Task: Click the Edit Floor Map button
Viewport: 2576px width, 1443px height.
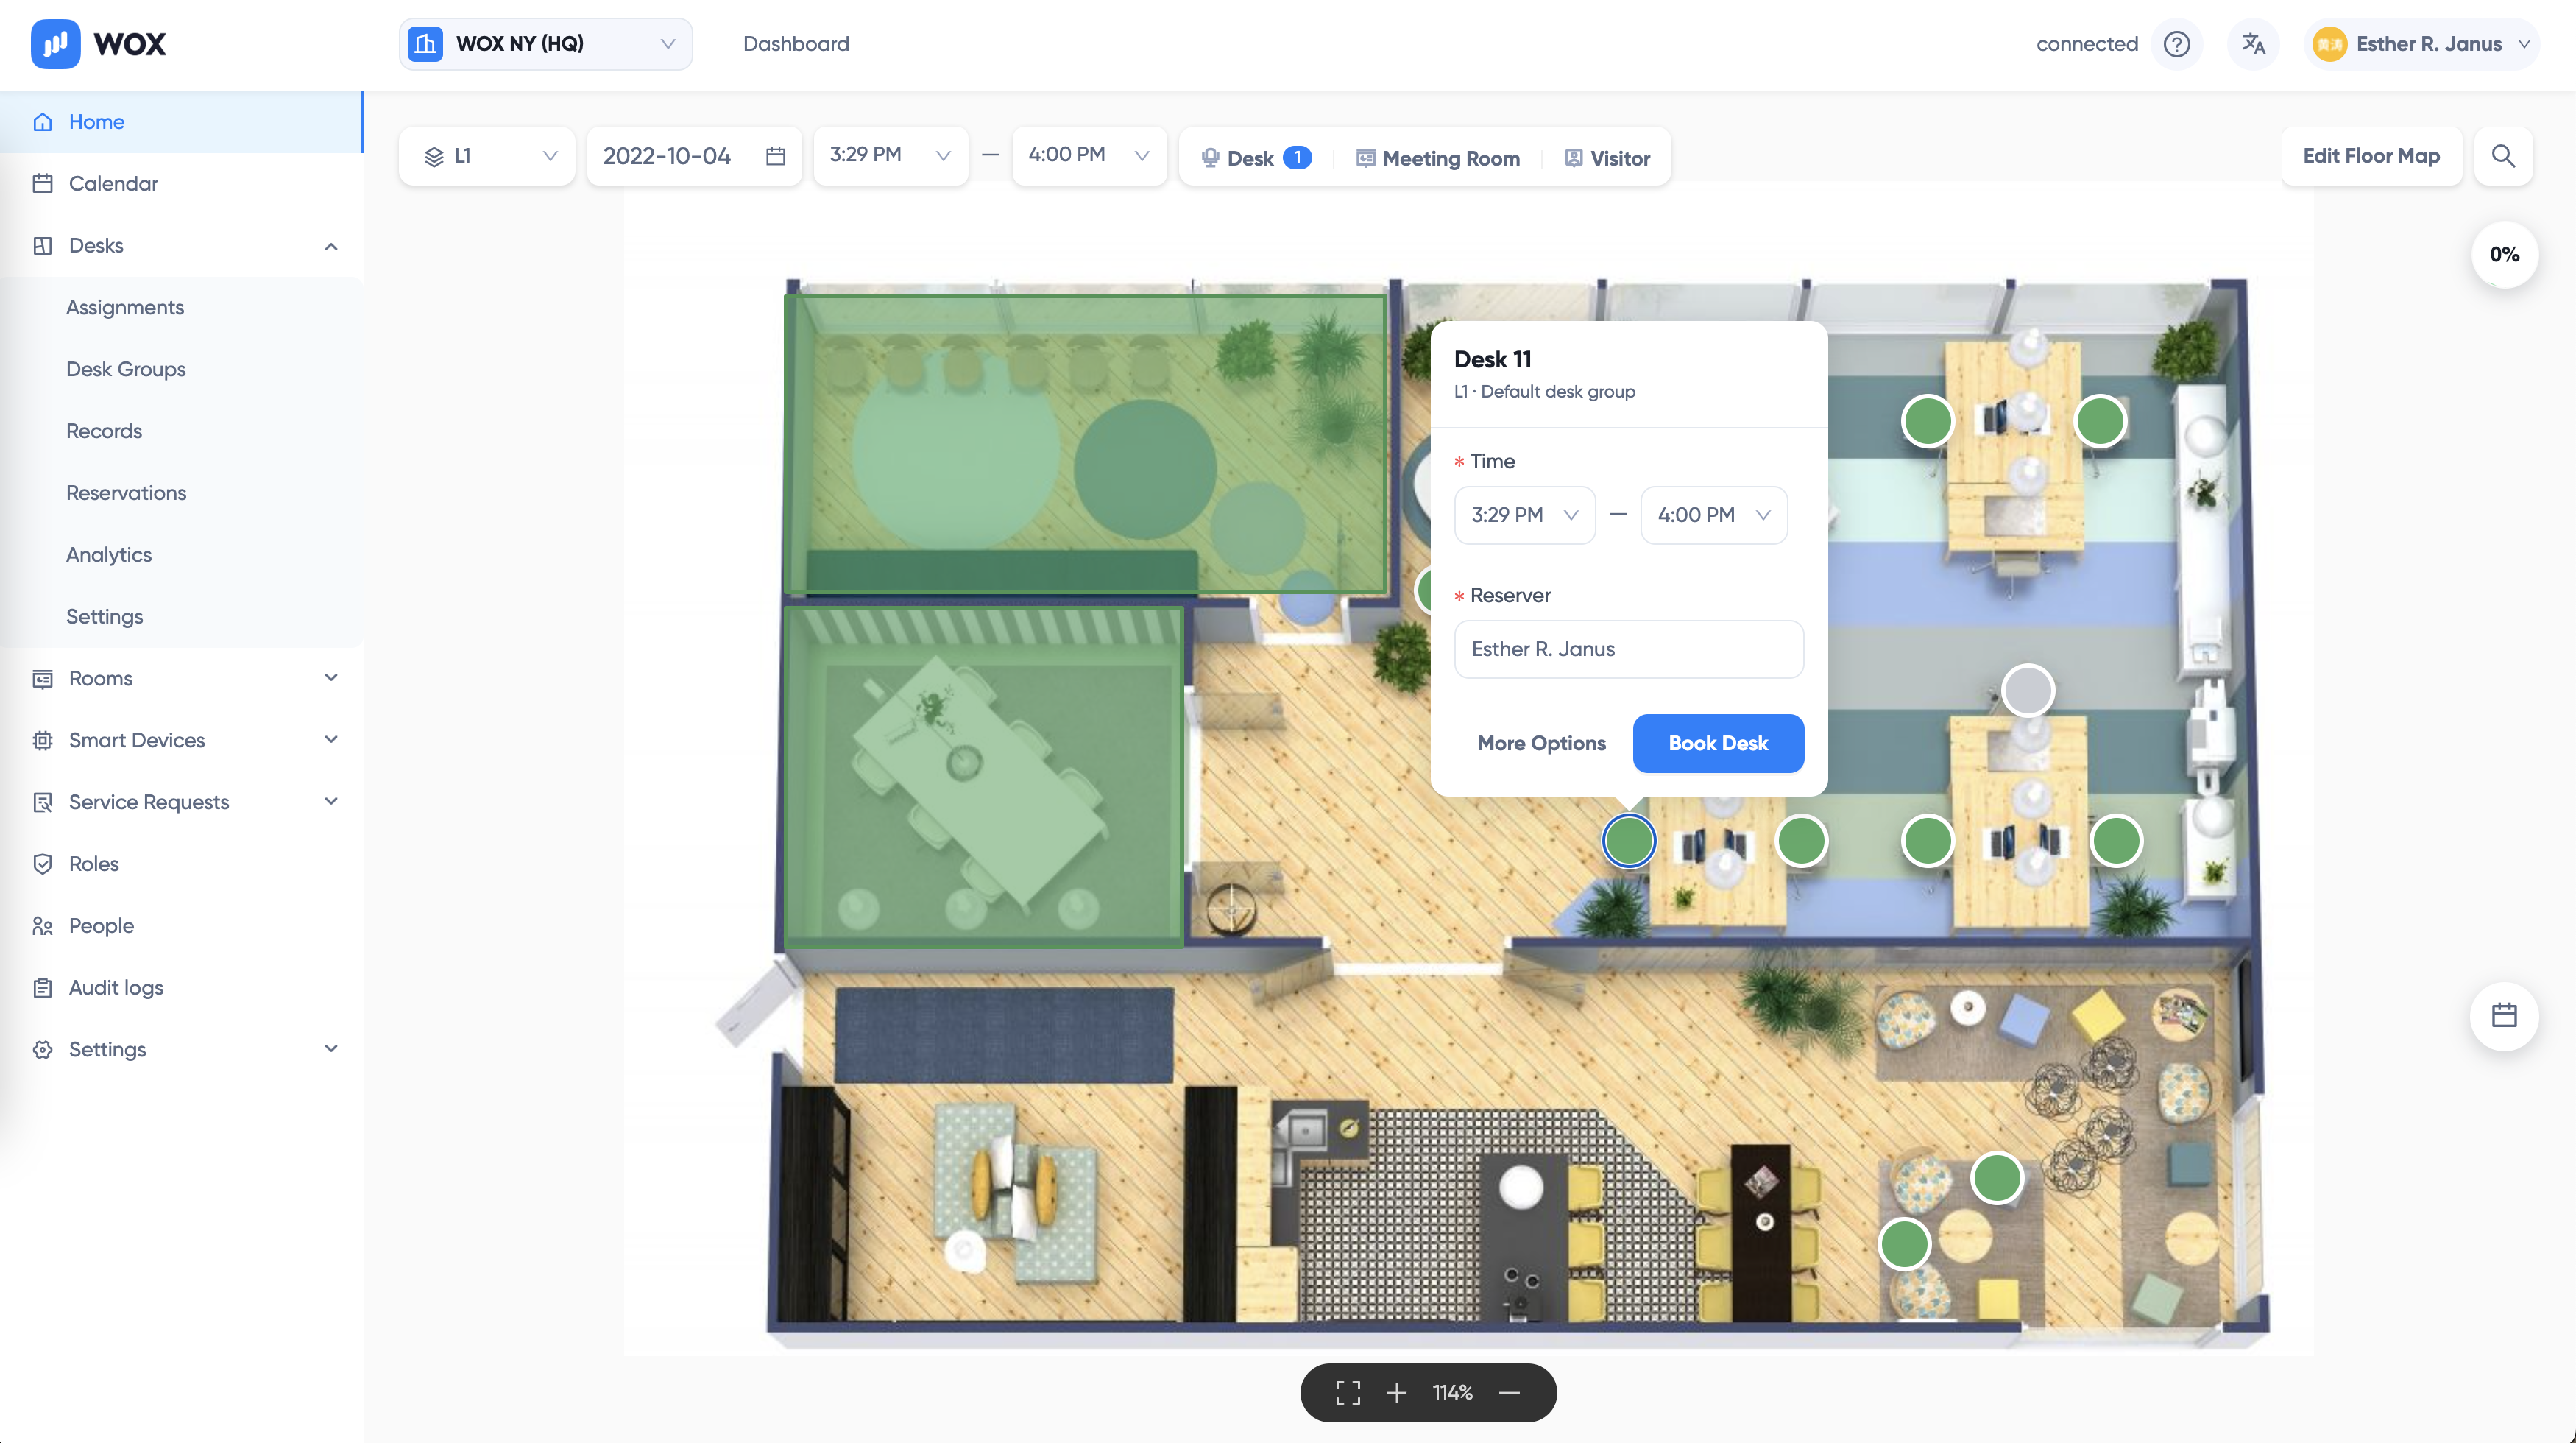Action: (2371, 156)
